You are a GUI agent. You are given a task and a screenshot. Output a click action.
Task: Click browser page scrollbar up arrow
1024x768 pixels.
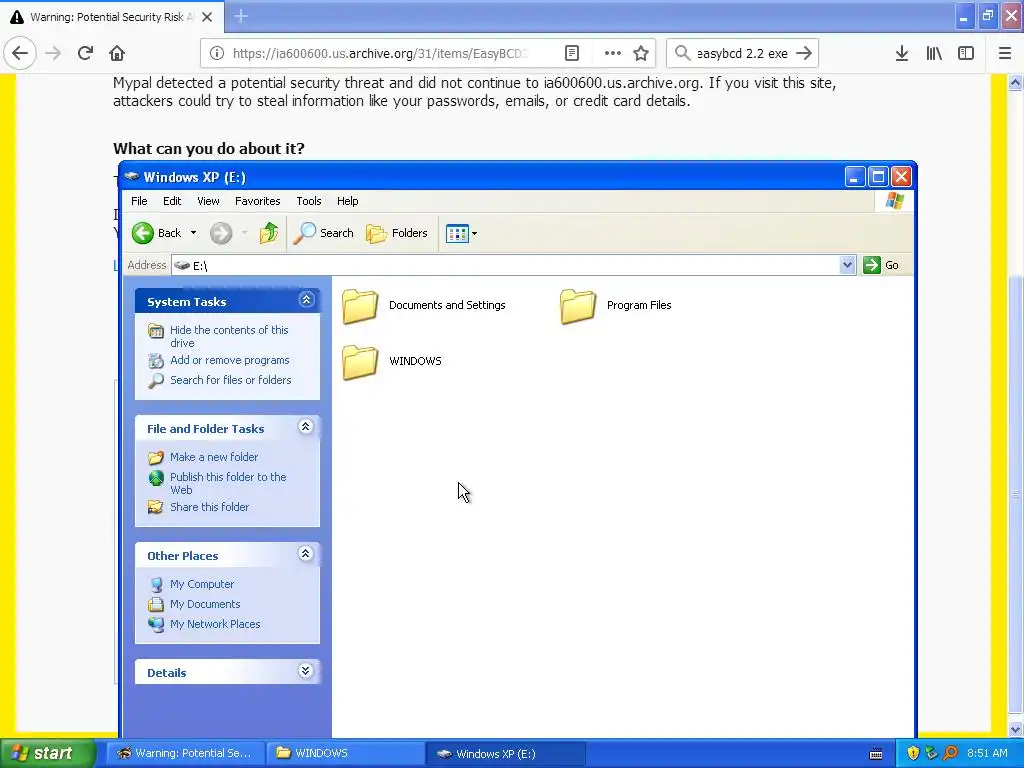coord(1015,82)
